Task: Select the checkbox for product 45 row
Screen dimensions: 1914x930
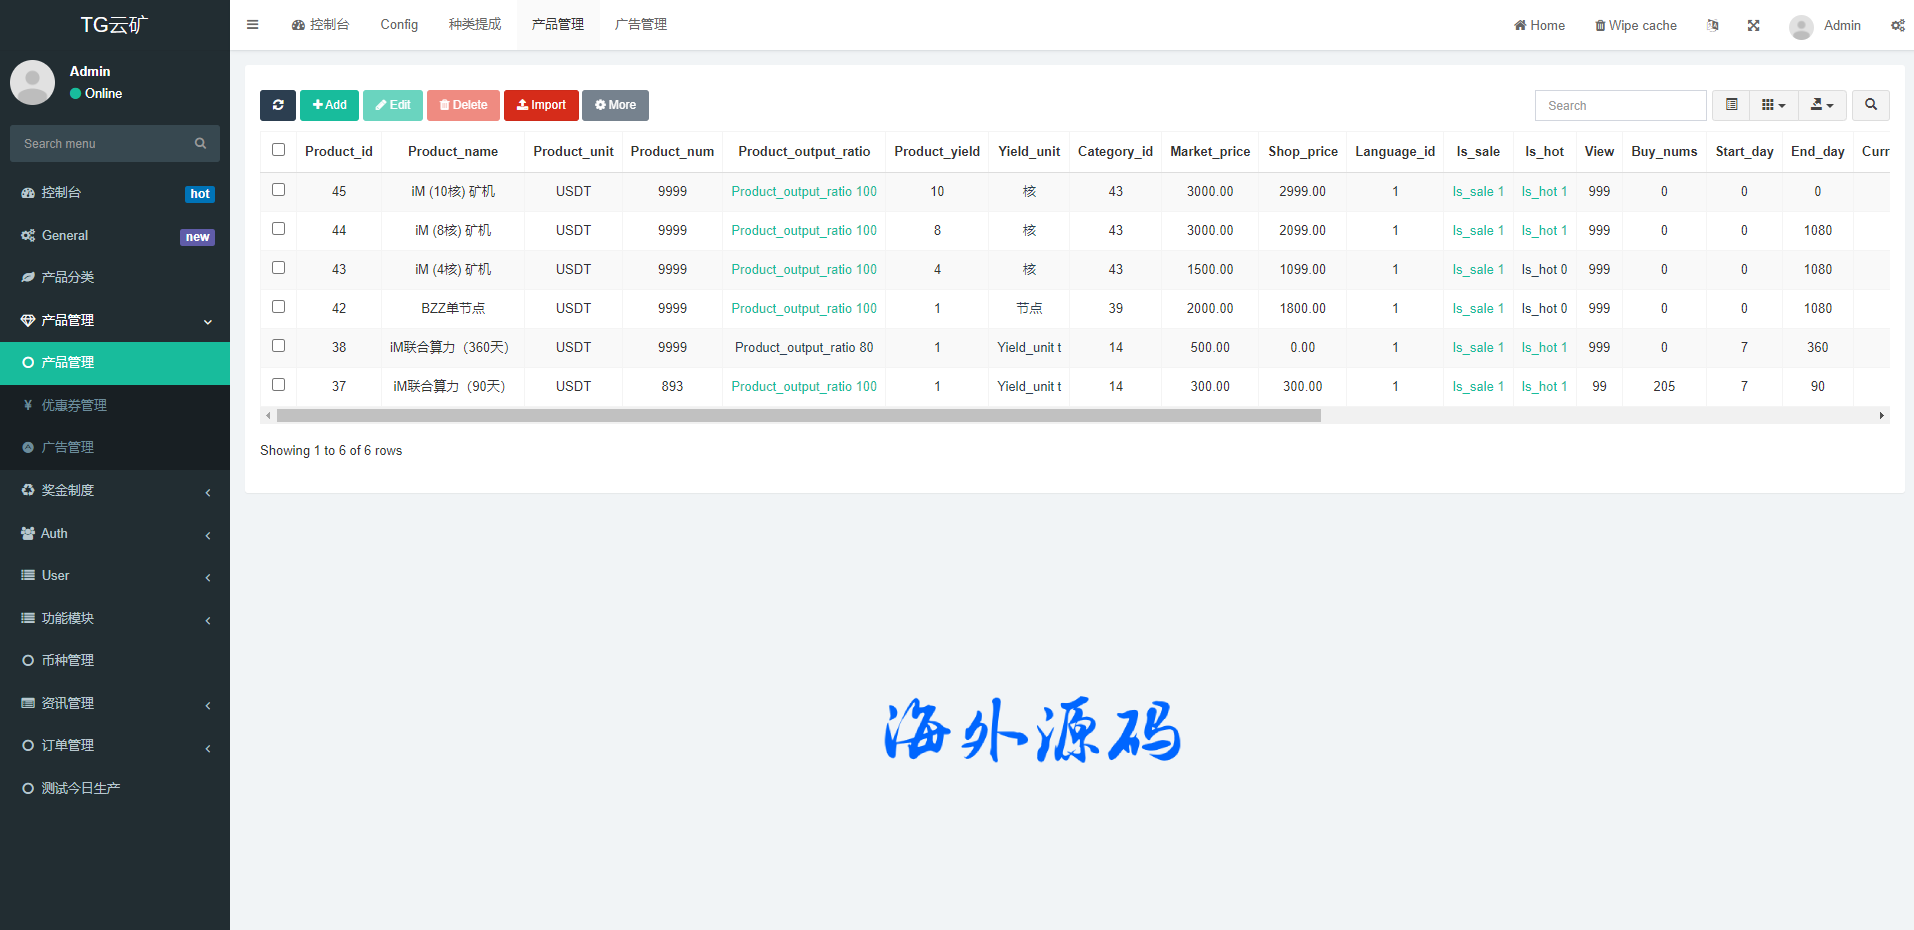Action: [279, 190]
